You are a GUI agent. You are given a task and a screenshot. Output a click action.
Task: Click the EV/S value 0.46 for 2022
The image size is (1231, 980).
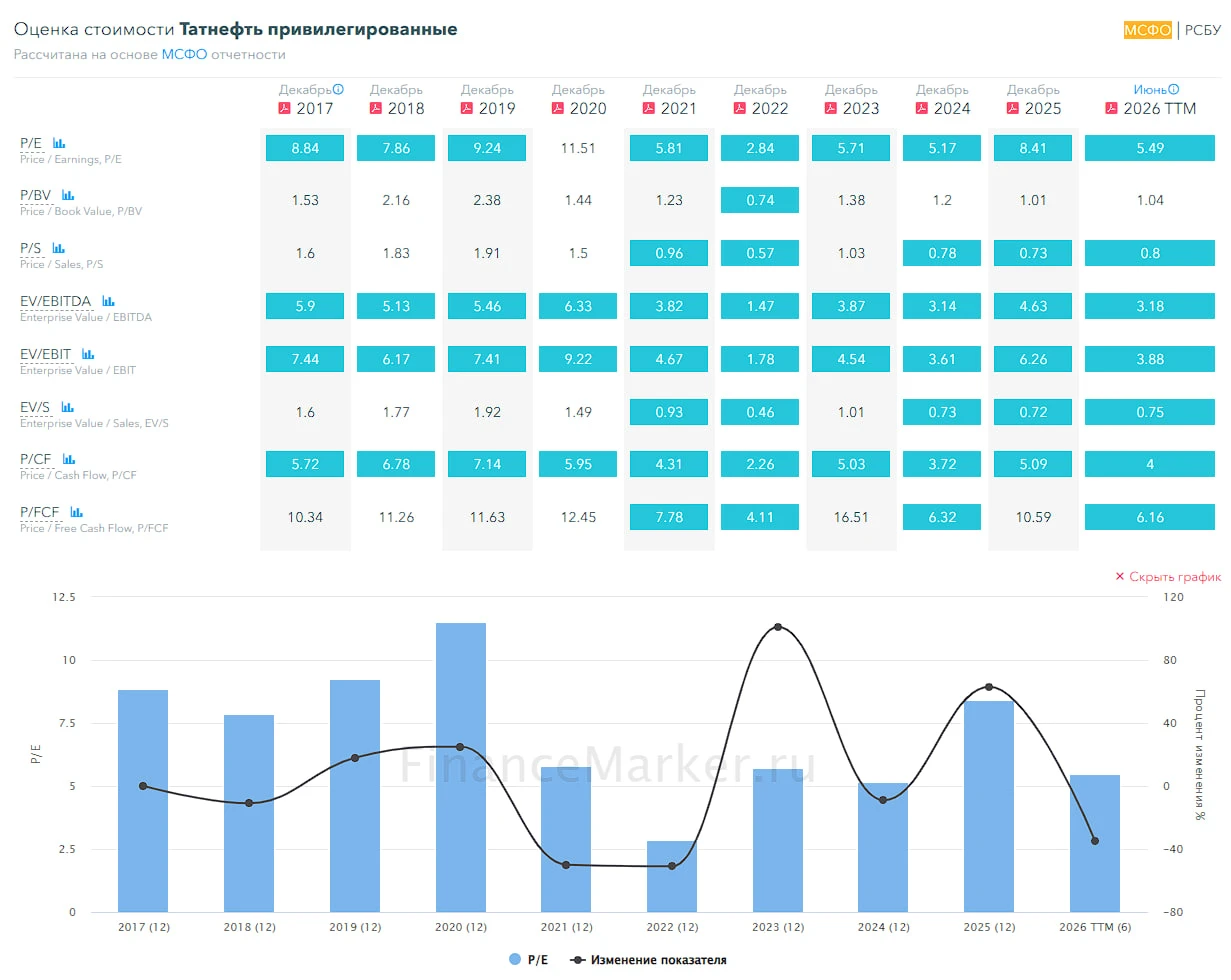point(760,412)
